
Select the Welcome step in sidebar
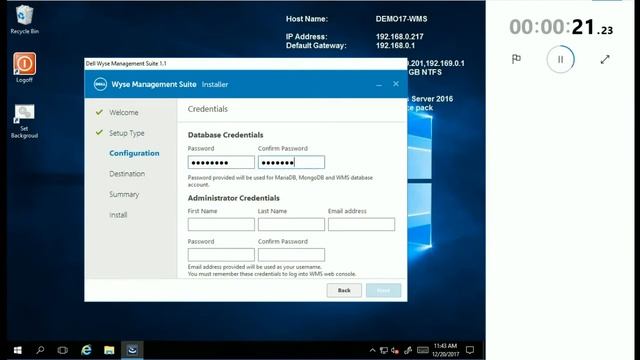pos(124,112)
